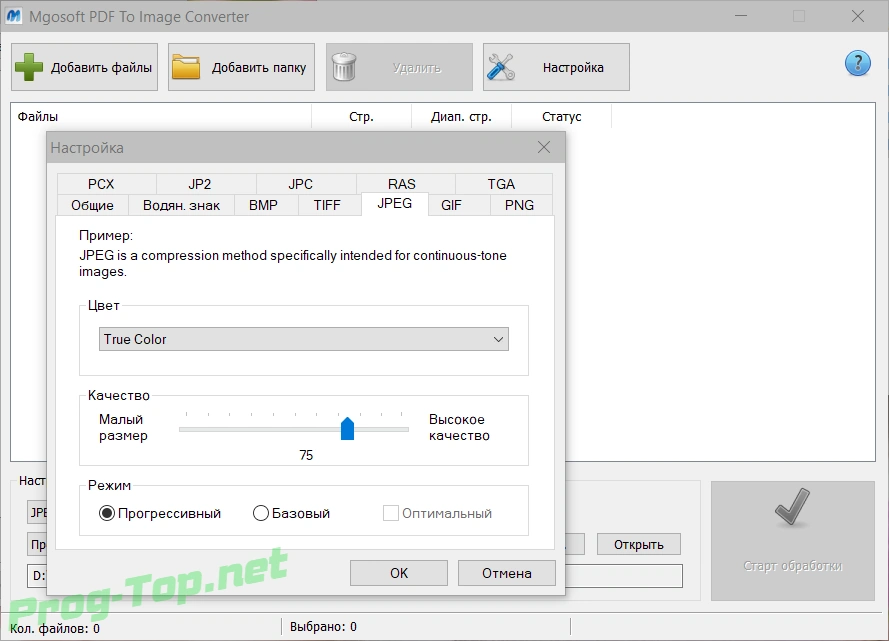Select the Базовый radio button
Image resolution: width=889 pixels, height=641 pixels.
pyautogui.click(x=260, y=513)
